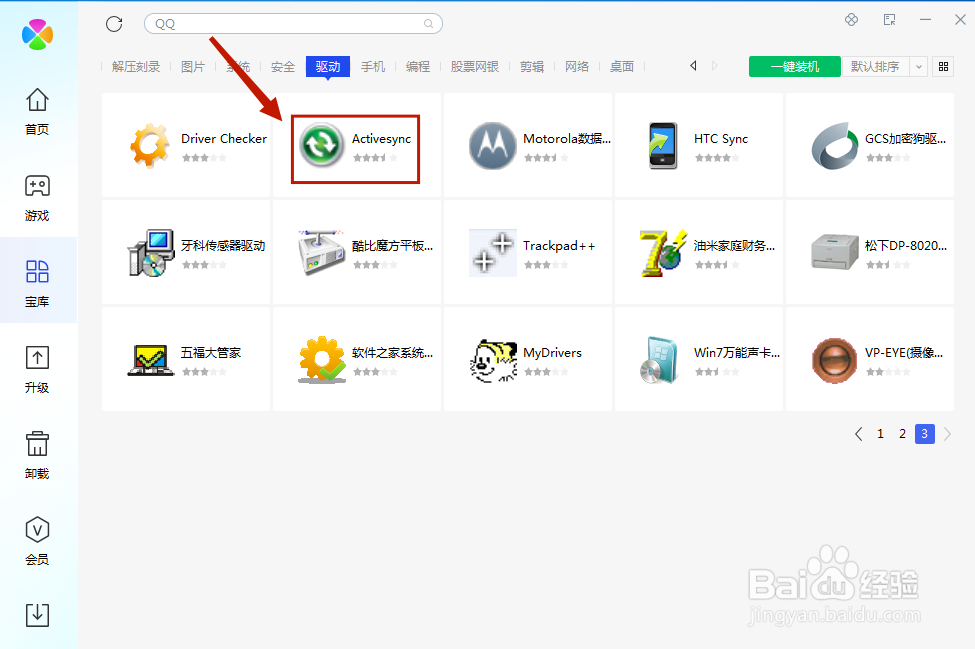The image size is (975, 649).
Task: Open the skin icon in title bar
Action: pos(851,20)
